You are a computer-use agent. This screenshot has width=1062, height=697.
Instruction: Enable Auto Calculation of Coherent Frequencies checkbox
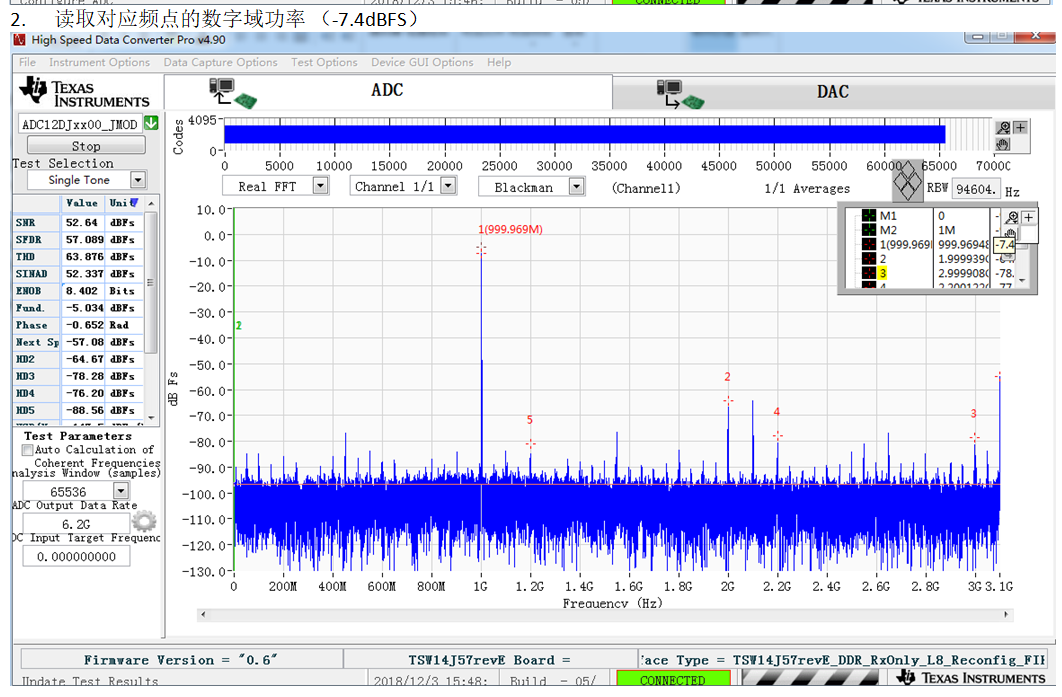pos(28,450)
